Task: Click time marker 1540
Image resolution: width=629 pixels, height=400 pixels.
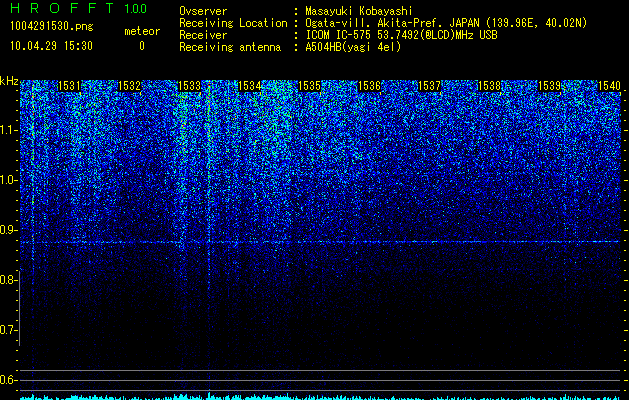Action: click(609, 86)
